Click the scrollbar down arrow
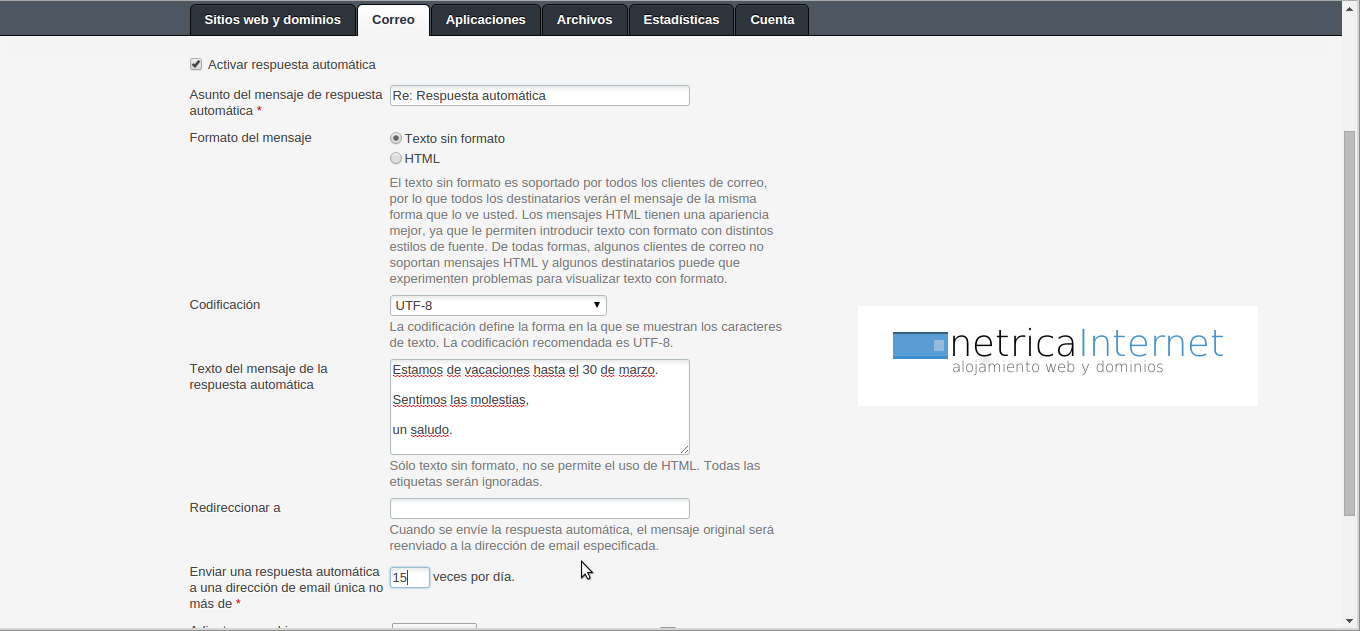The width and height of the screenshot is (1360, 631). click(x=1350, y=621)
